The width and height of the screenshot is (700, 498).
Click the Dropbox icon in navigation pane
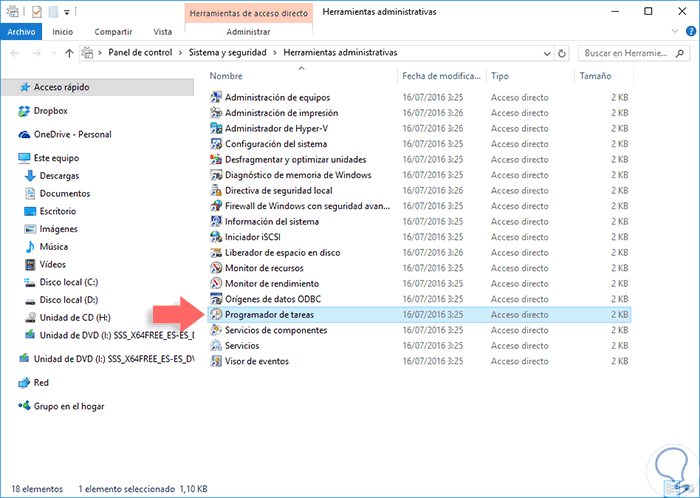click(x=24, y=111)
